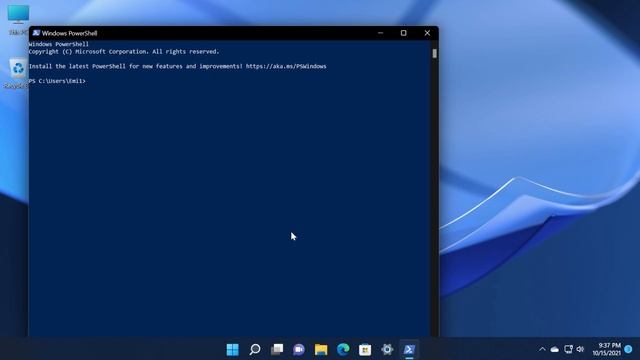This screenshot has height=360, width=640.
Task: Open Settings gear on the taskbar
Action: [x=387, y=349]
